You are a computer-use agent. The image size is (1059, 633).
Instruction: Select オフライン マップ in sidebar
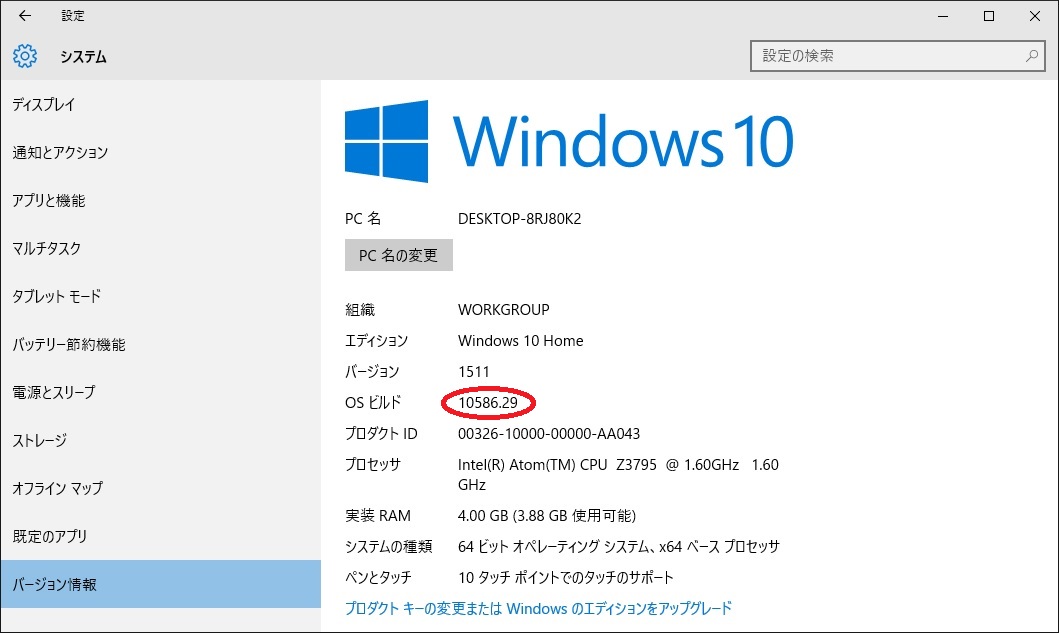pyautogui.click(x=57, y=489)
